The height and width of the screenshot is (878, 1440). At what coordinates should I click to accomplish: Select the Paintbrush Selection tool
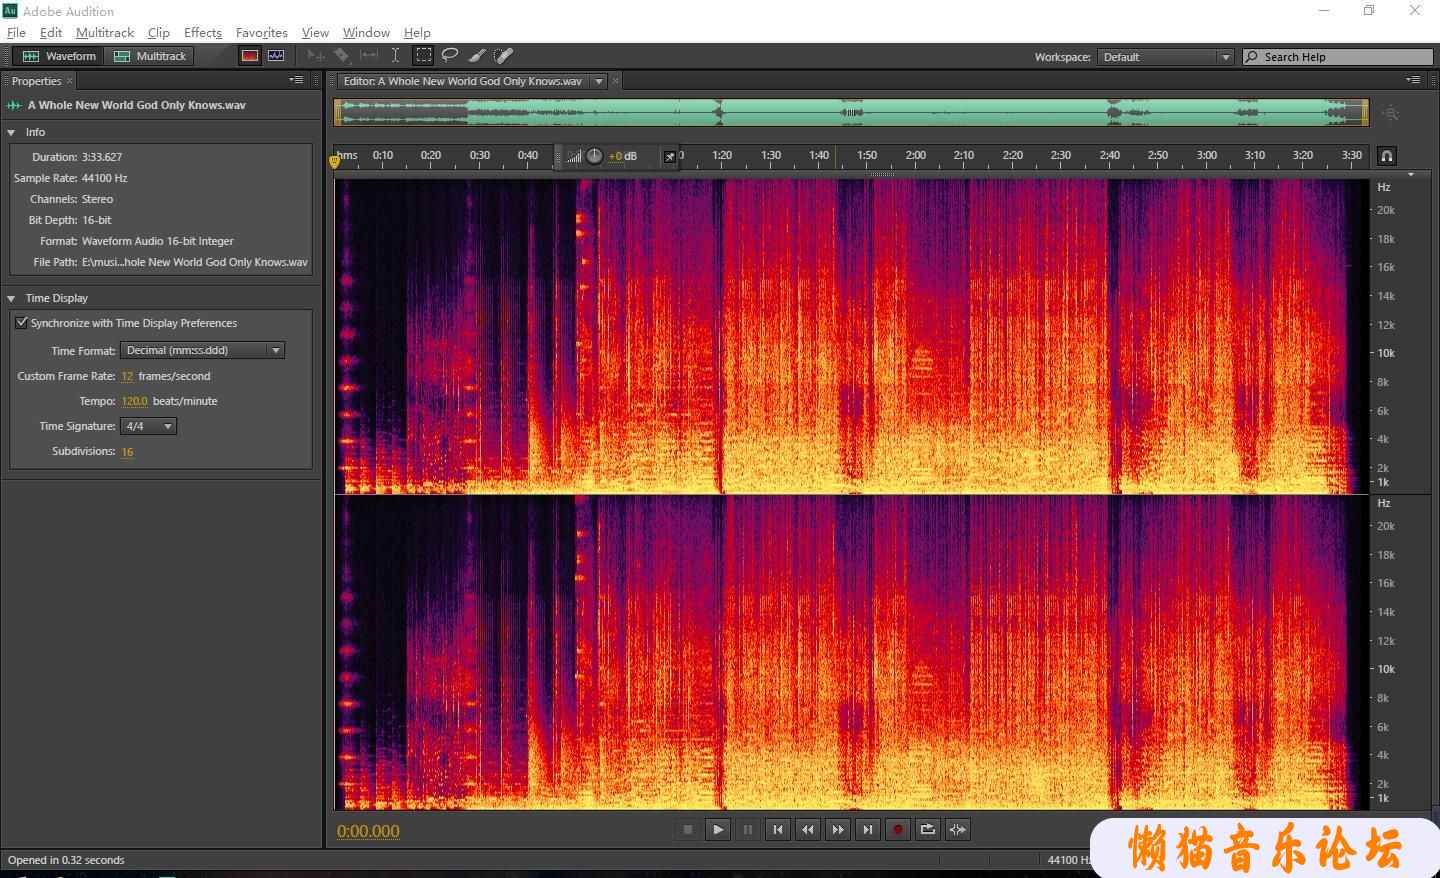477,56
